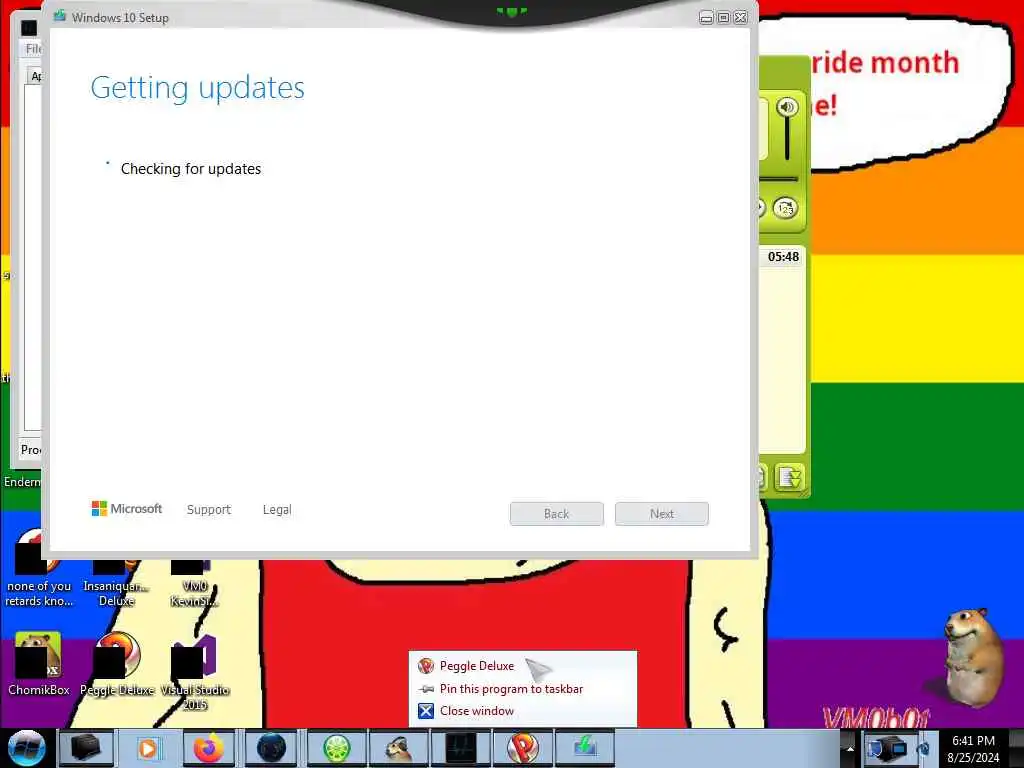The width and height of the screenshot is (1024, 768).
Task: Select the Visual Studio 2015 desktop icon
Action: 195,671
